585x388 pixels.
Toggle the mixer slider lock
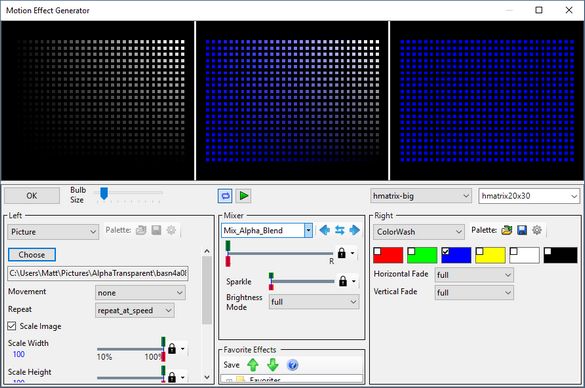tap(341, 253)
